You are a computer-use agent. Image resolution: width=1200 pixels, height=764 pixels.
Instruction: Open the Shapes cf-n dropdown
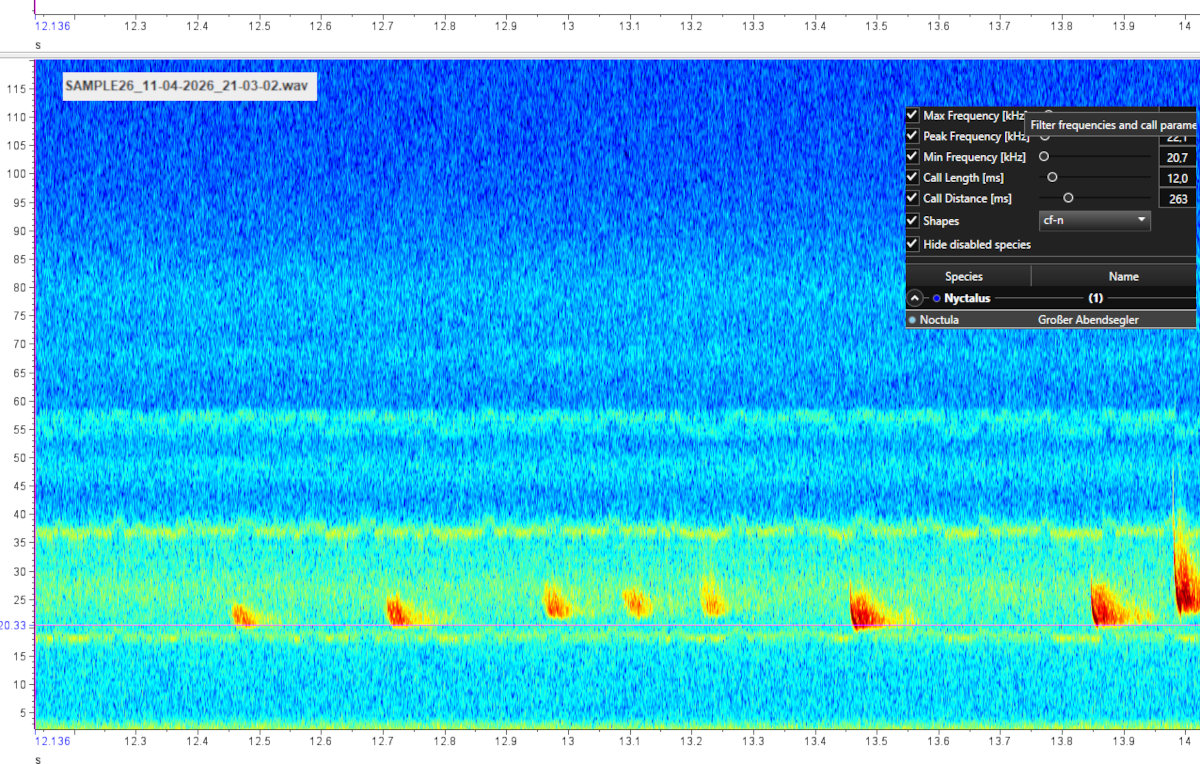coord(1095,221)
